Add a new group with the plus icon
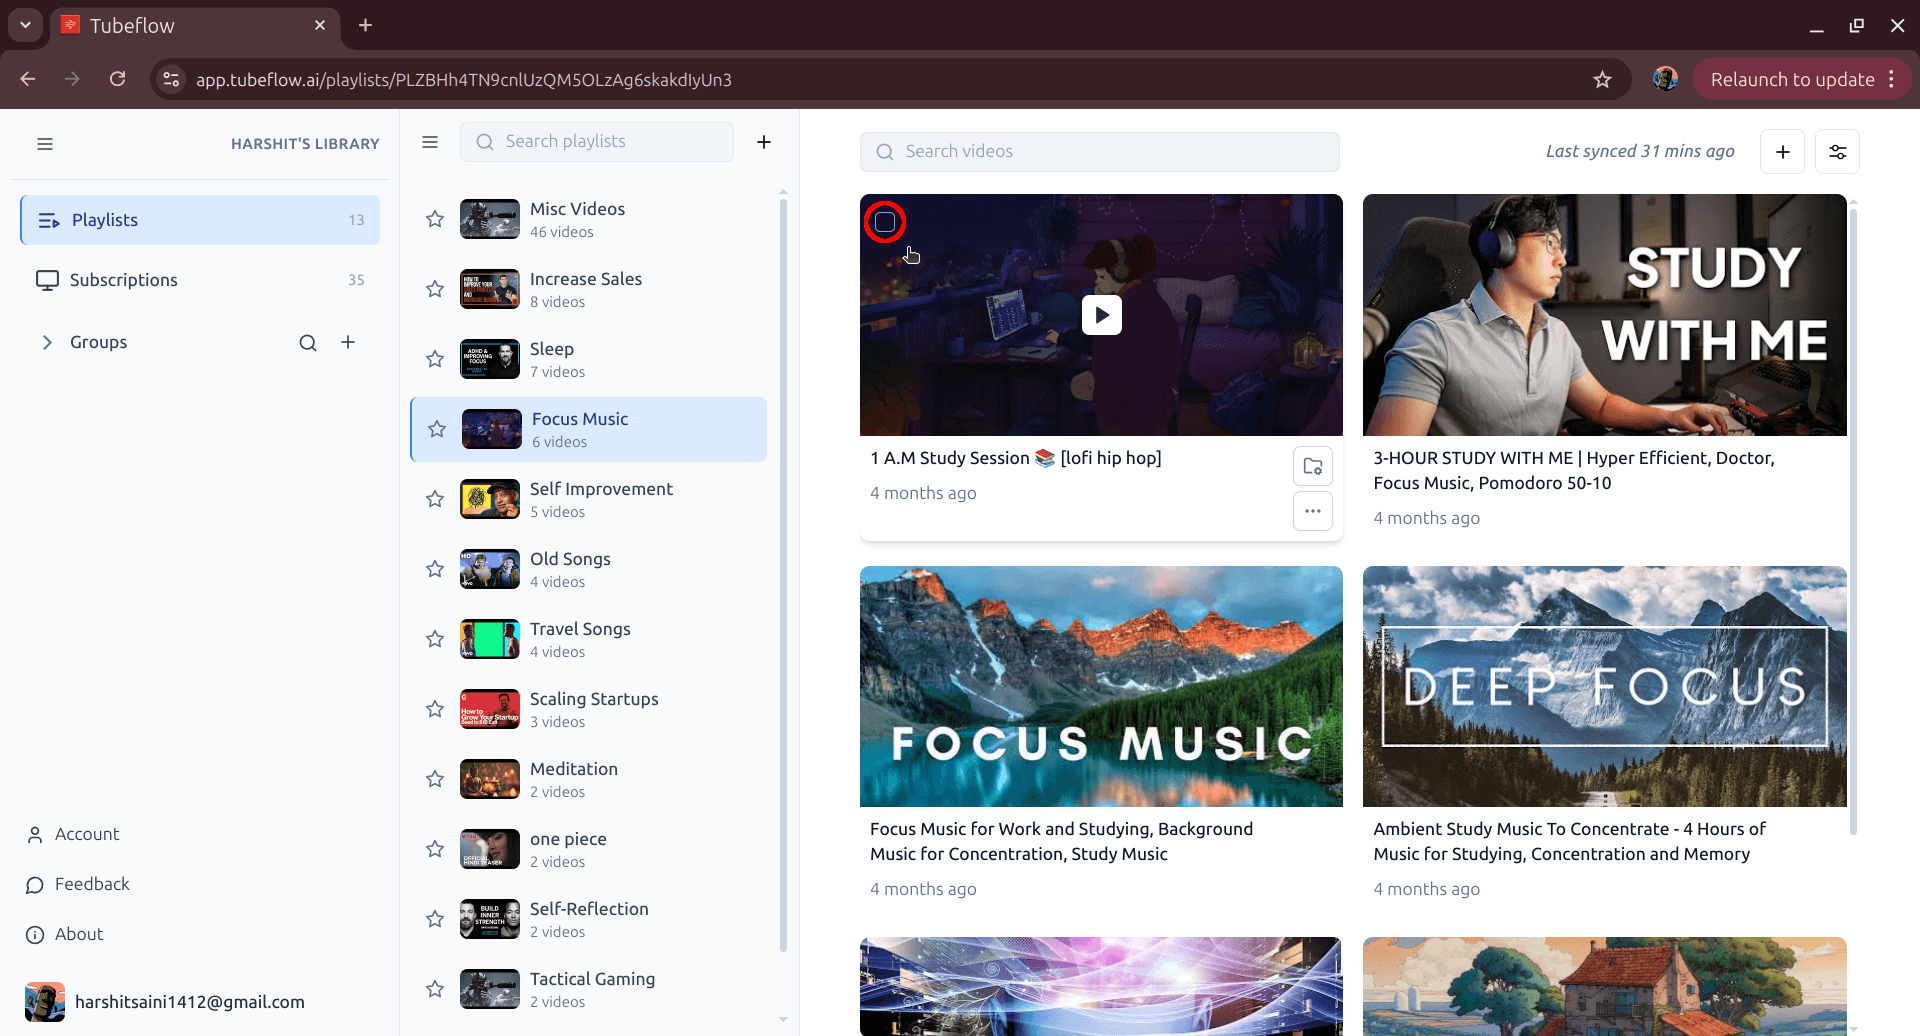 click(x=348, y=342)
